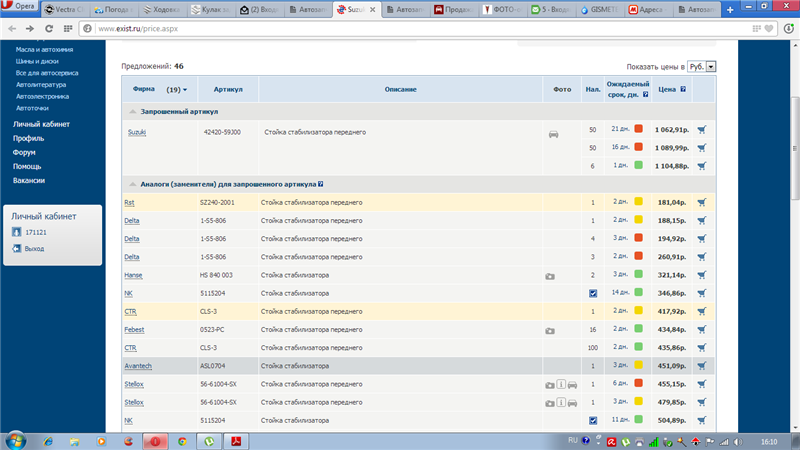Add Rat SZ240-2001 to cart

click(702, 202)
